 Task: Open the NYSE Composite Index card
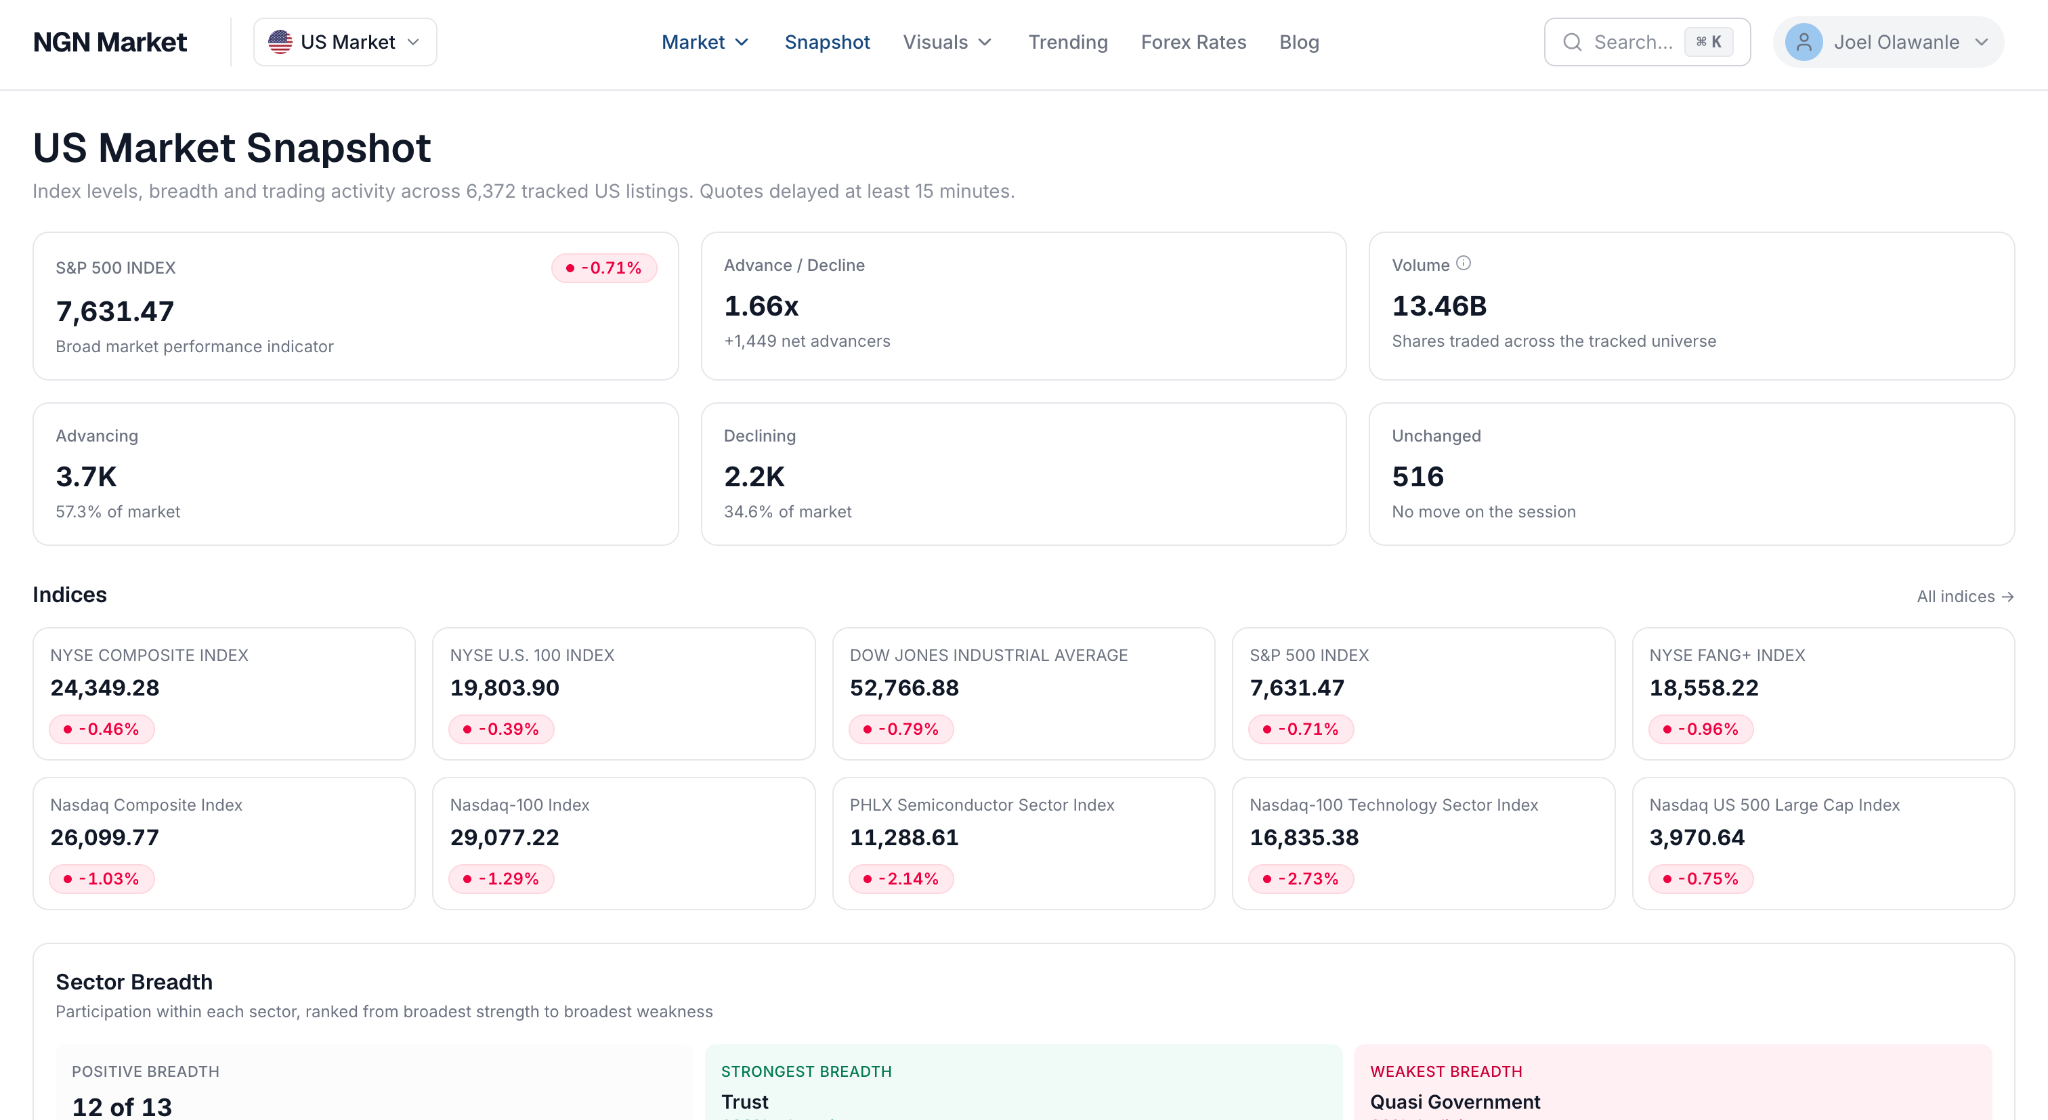224,694
